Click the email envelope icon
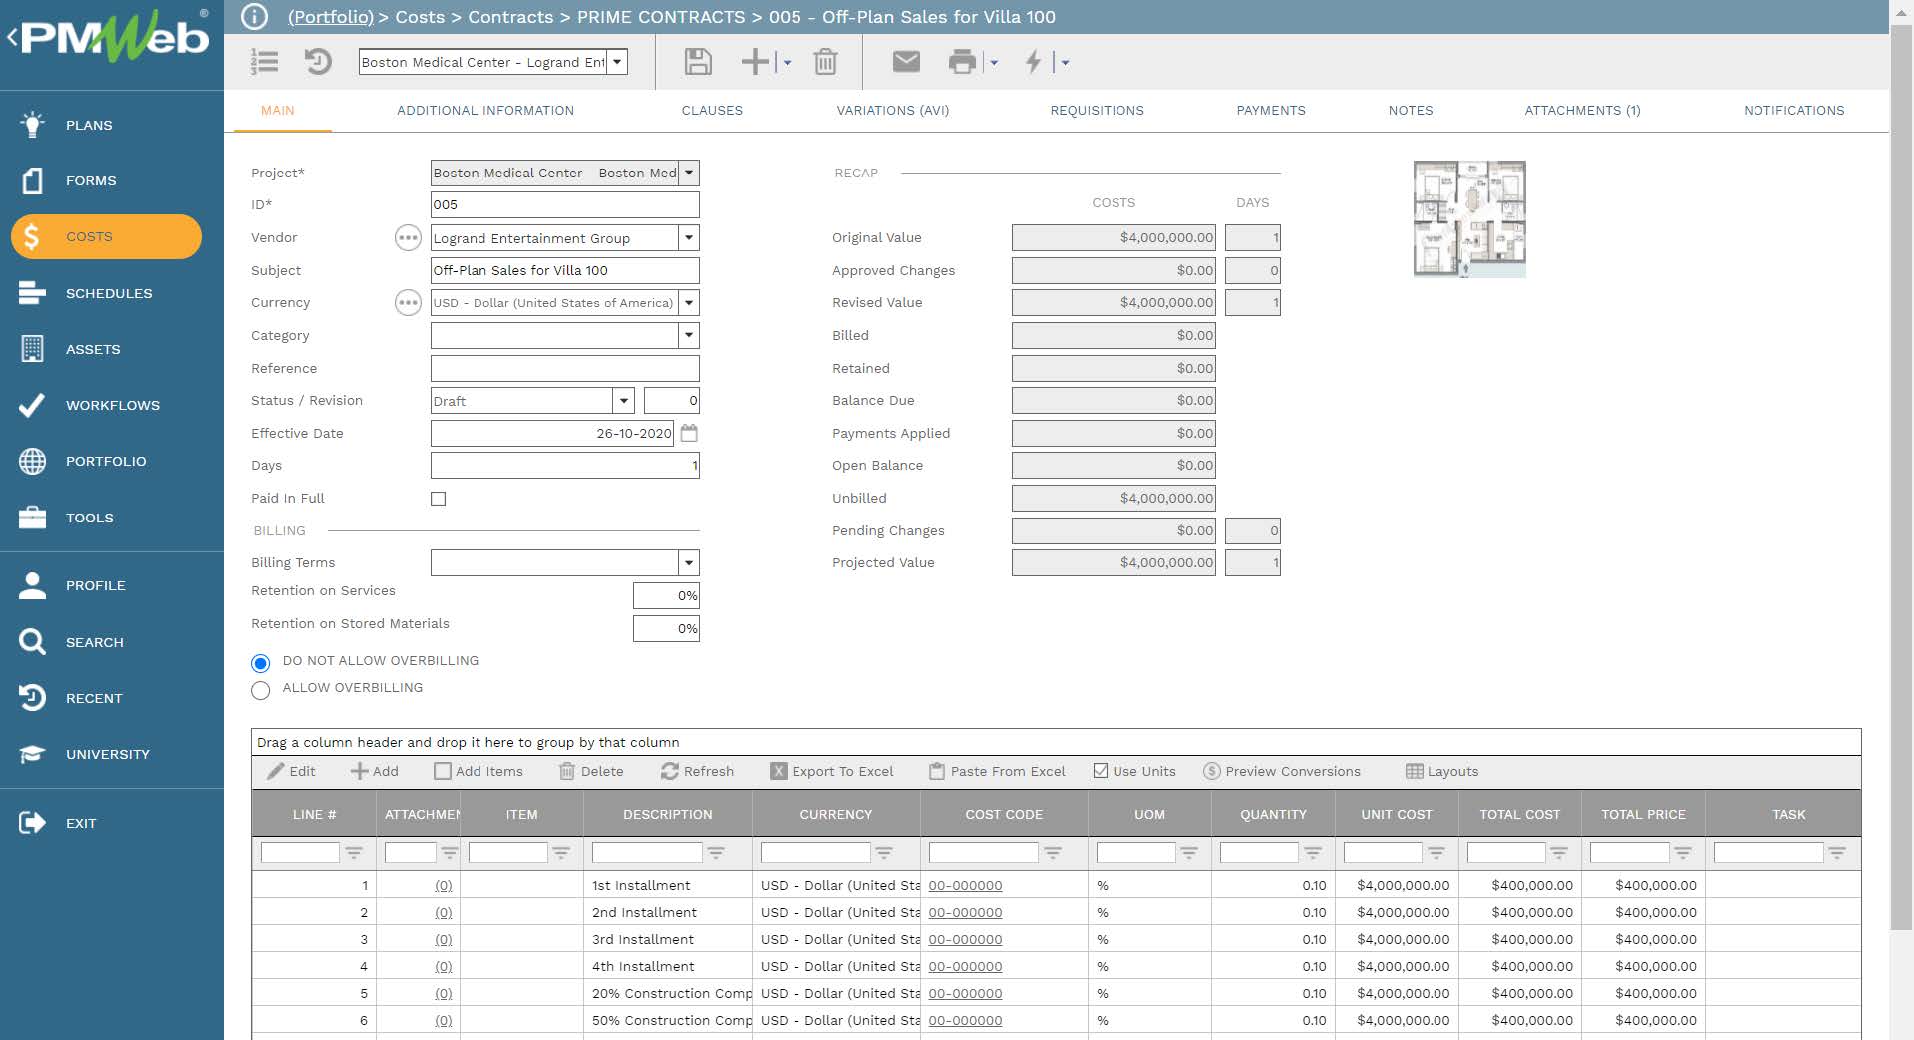The image size is (1914, 1040). [x=906, y=62]
